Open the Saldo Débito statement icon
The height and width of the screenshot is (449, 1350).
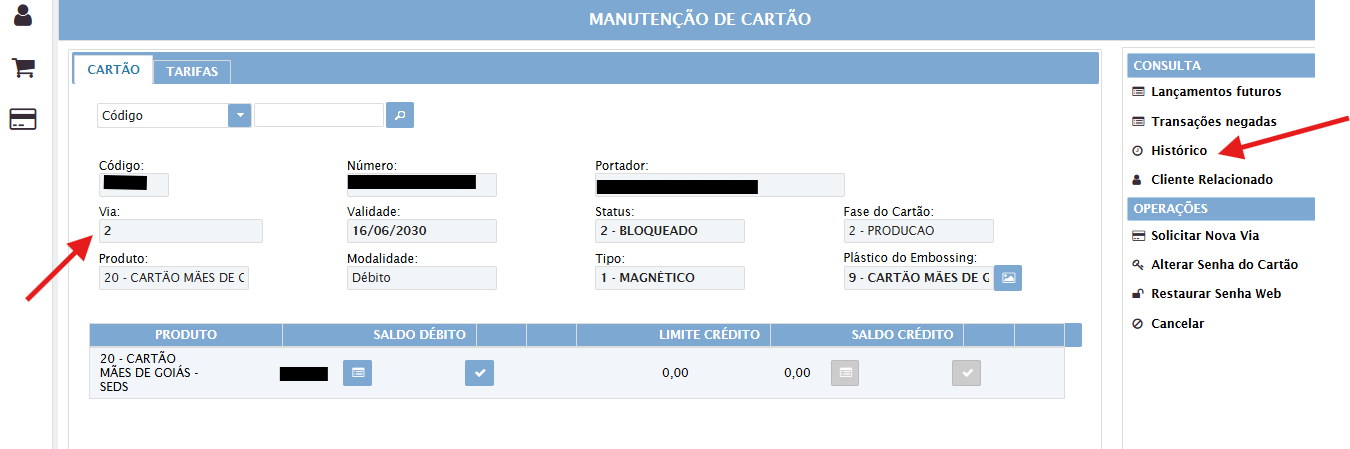(x=358, y=373)
